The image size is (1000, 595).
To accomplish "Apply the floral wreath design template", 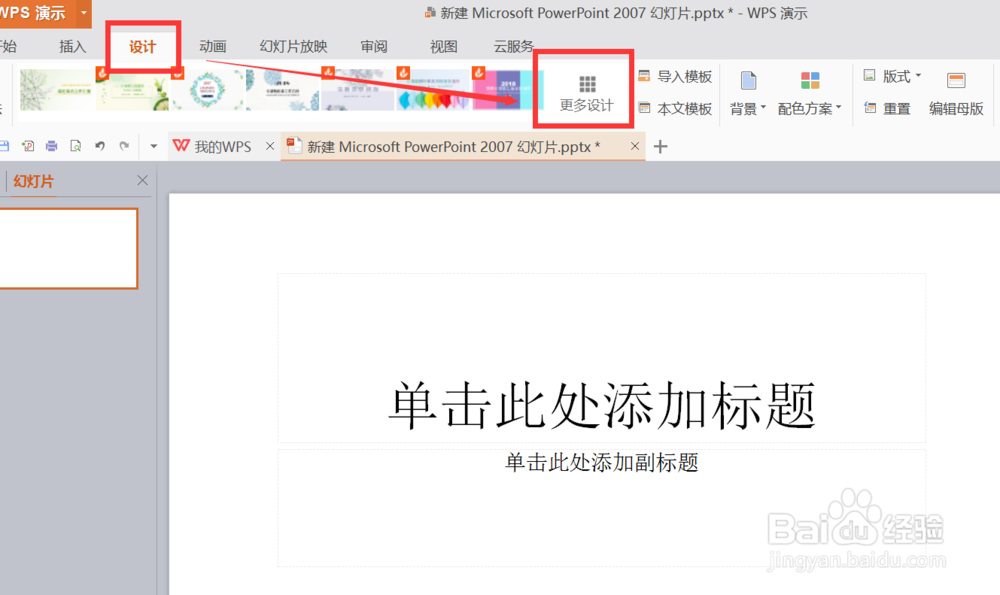I will [x=208, y=89].
